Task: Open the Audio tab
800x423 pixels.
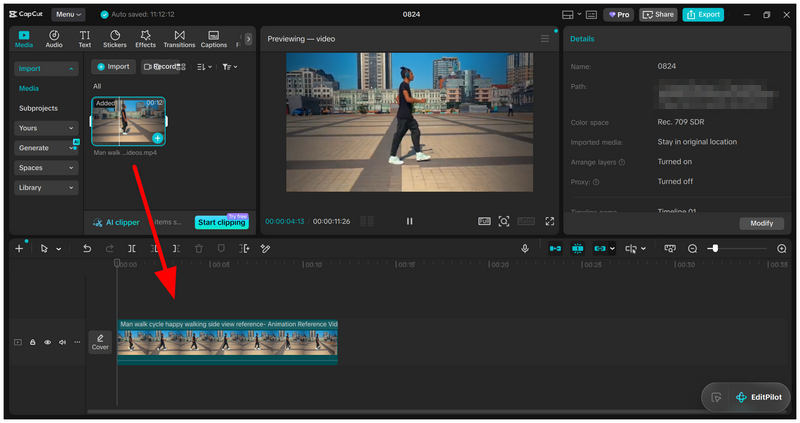Action: click(x=54, y=39)
